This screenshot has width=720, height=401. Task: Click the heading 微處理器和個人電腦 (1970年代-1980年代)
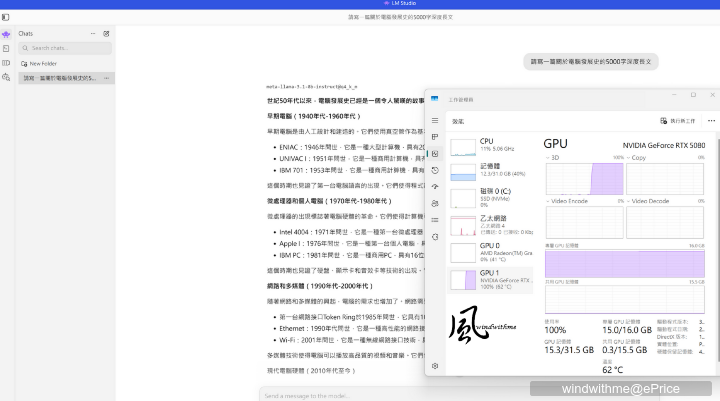329,201
